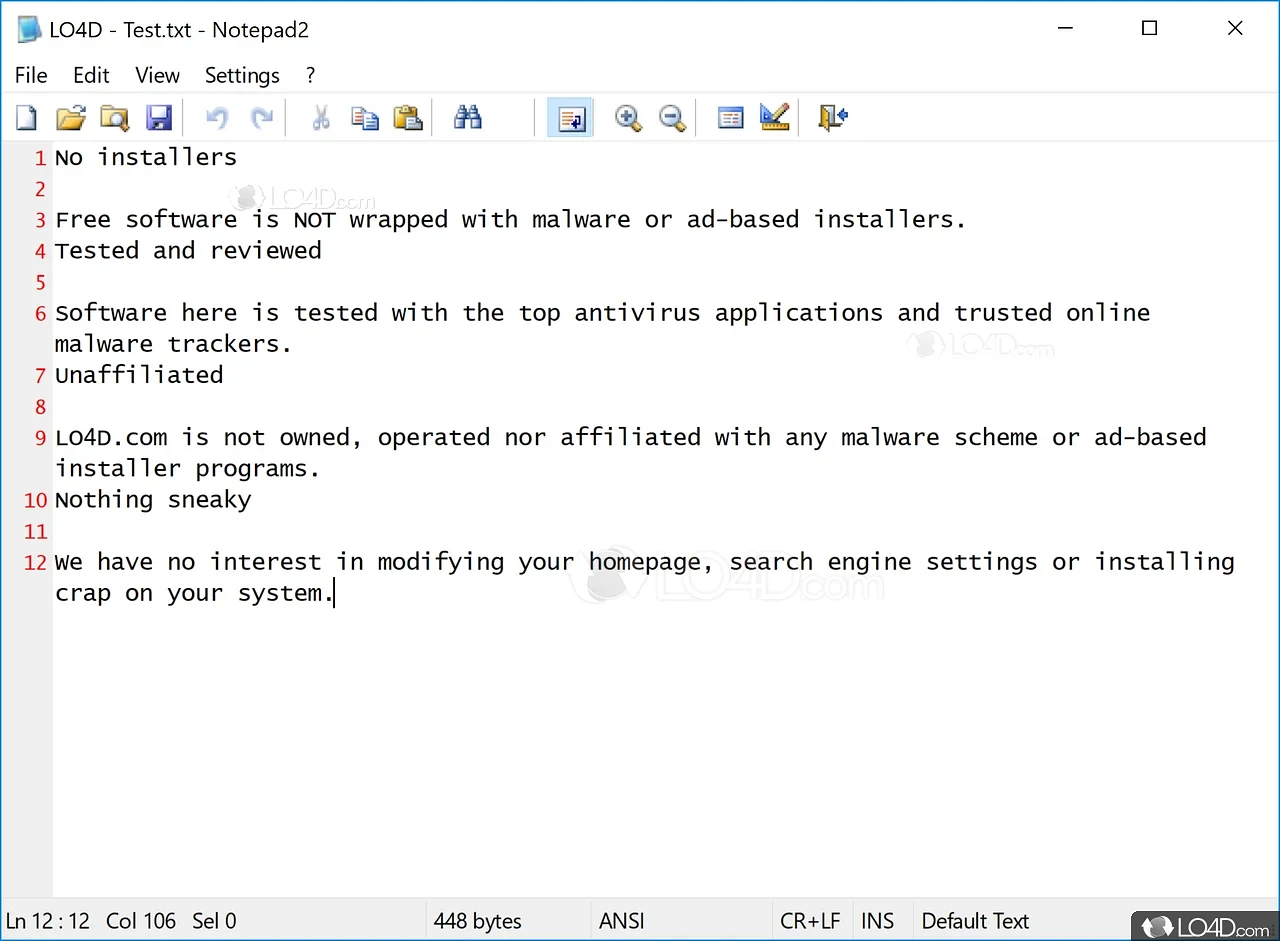
Task: Click the word "NOT" in line 3
Action: (314, 219)
